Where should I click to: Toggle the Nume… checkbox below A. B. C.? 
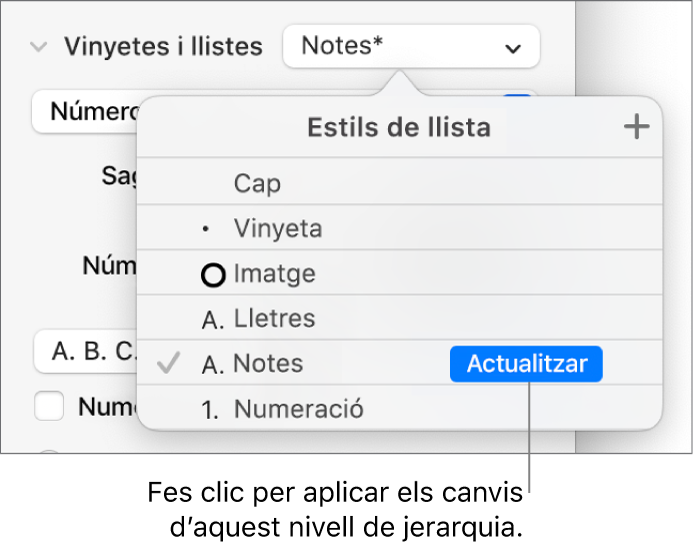tap(49, 406)
